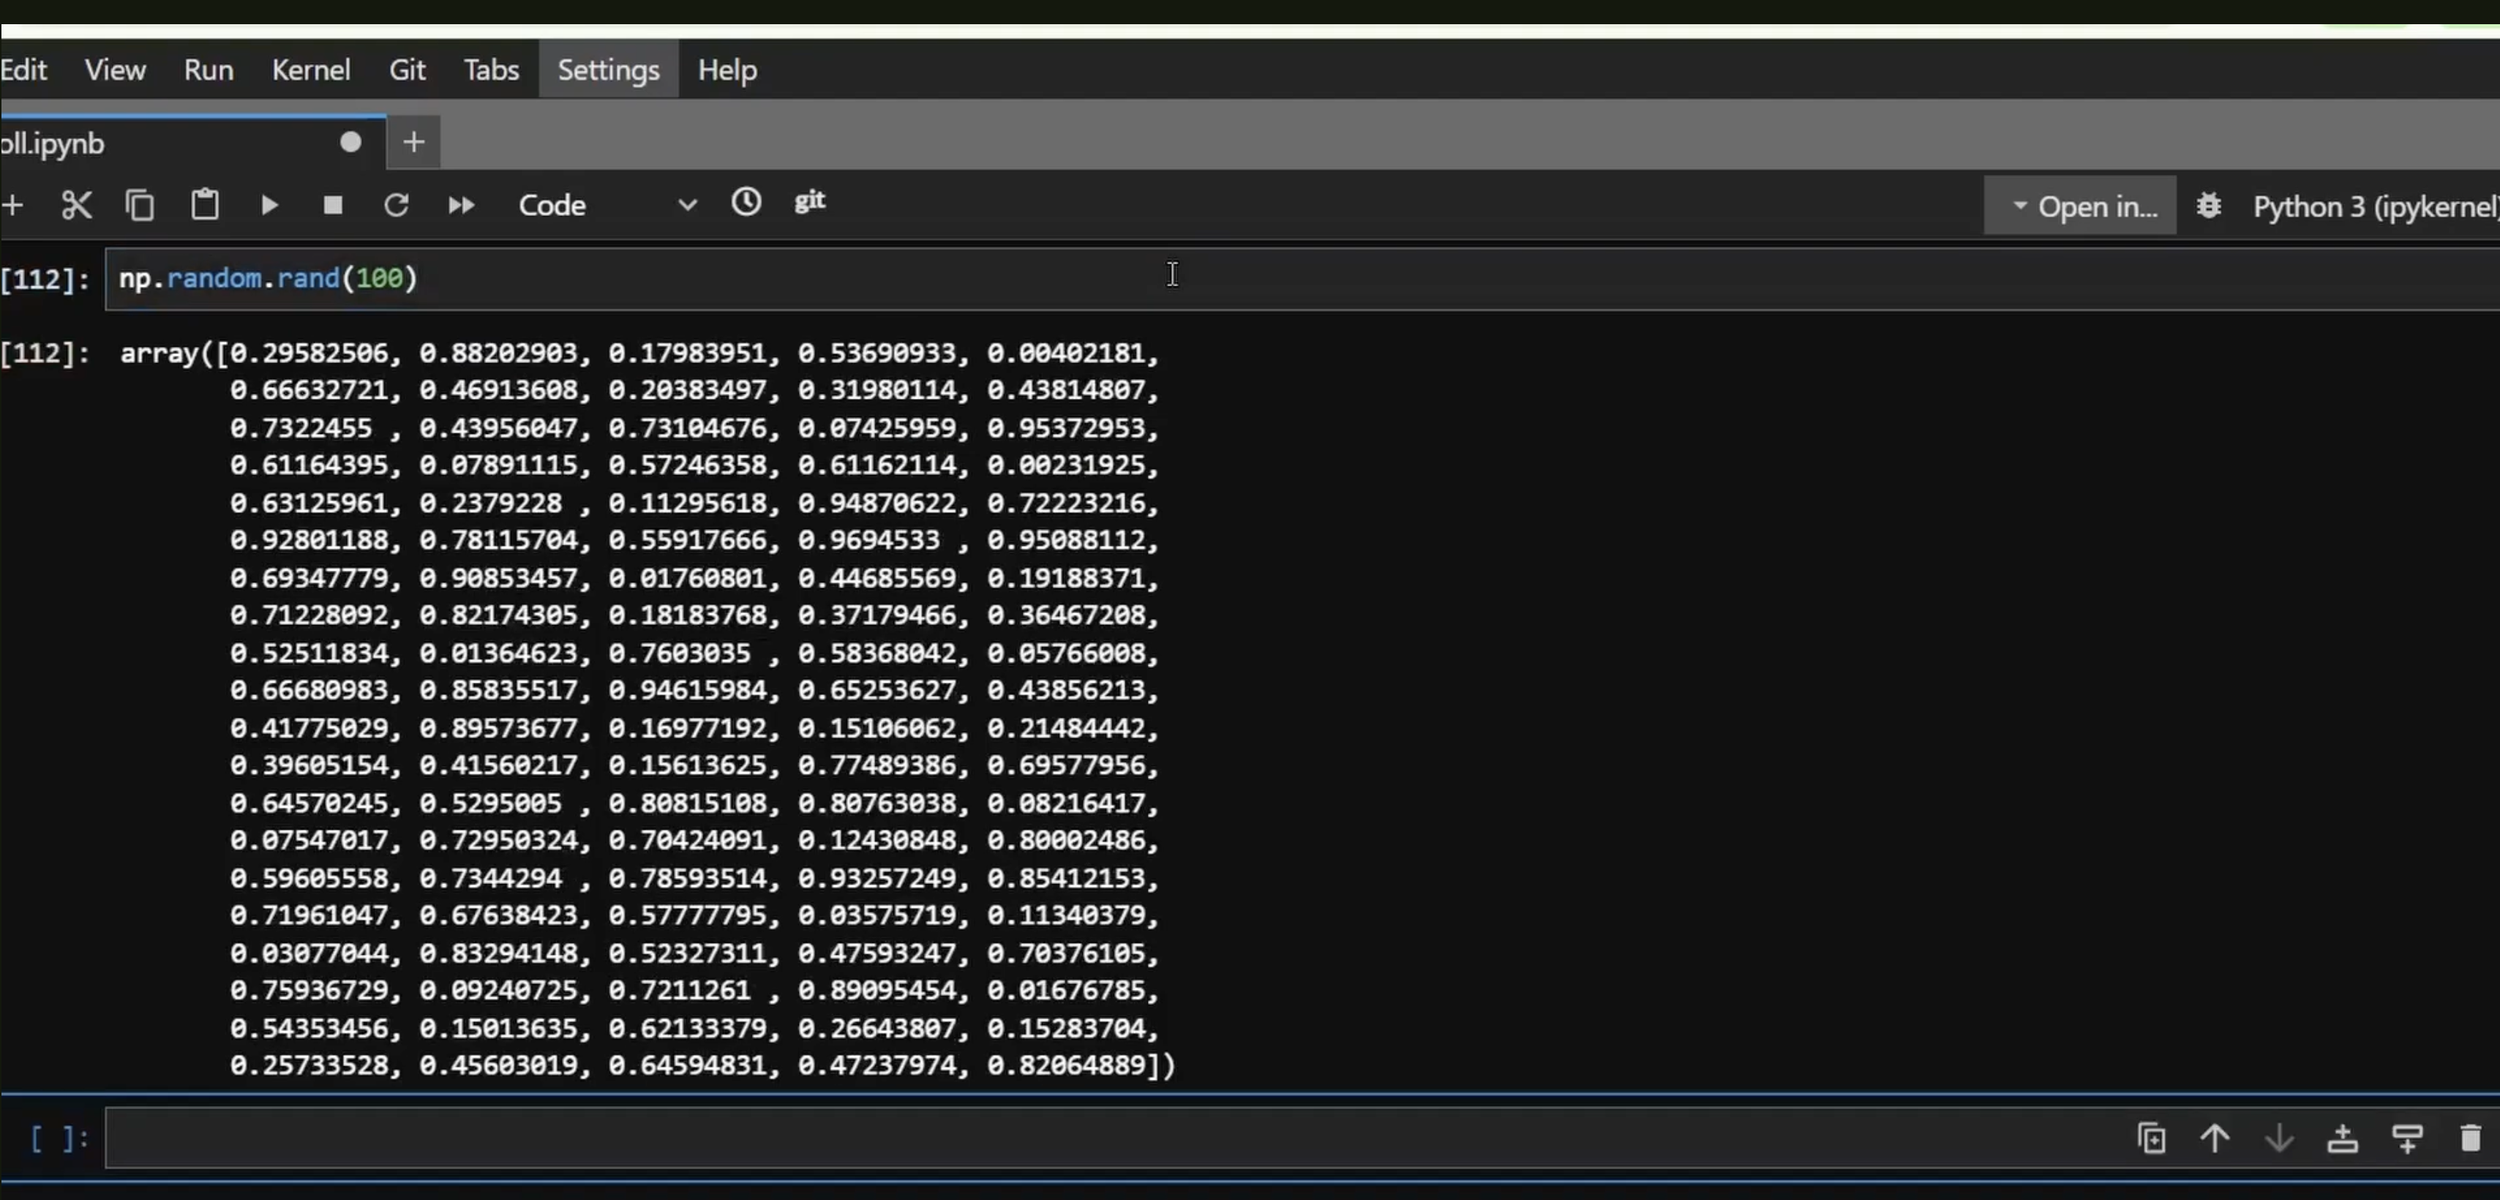2500x1200 pixels.
Task: Expand the Open in... dropdown
Action: [x=2080, y=206]
